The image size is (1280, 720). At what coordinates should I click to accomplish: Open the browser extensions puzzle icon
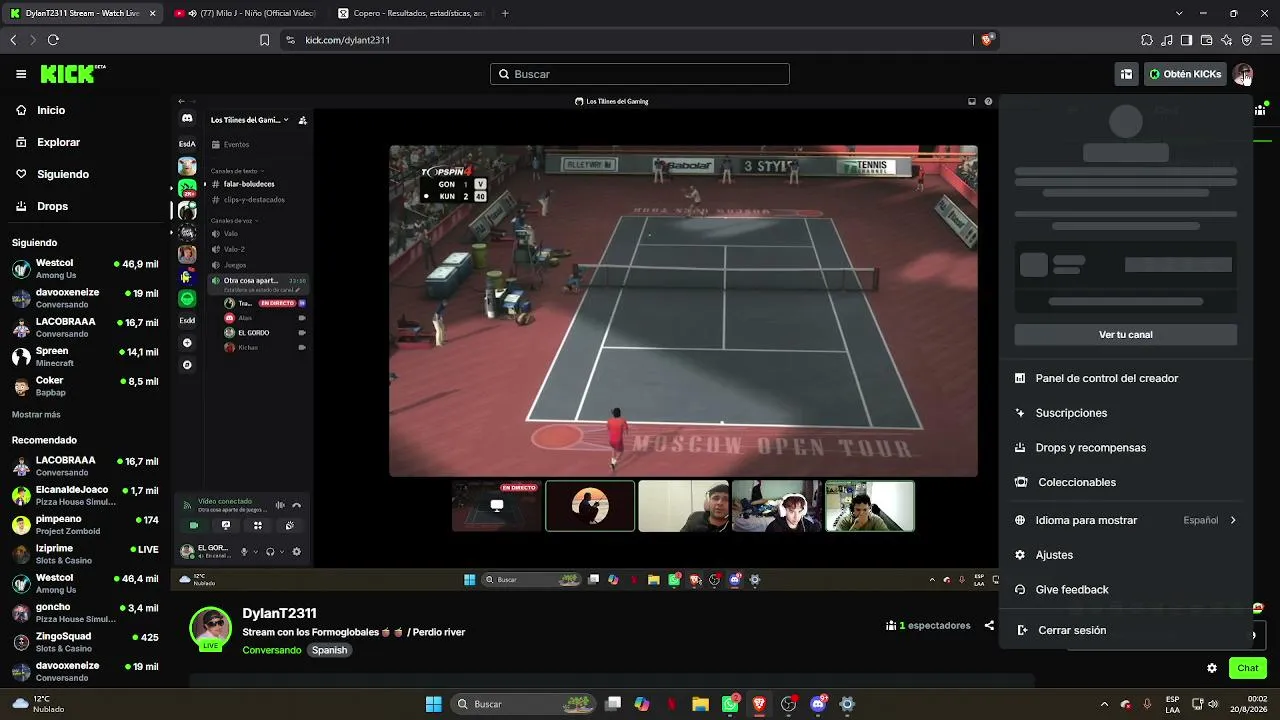(x=1147, y=40)
